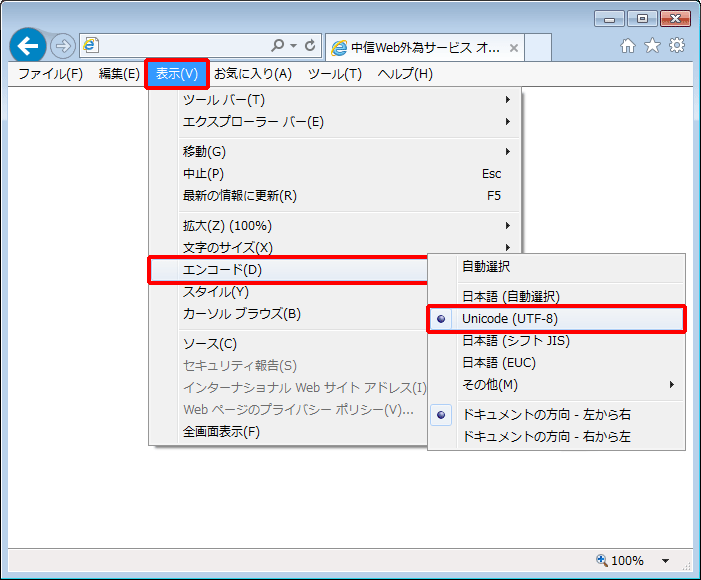Screen dimensions: 701x580
Task: Select Unicode (UTF-8) encoding
Action: (557, 319)
